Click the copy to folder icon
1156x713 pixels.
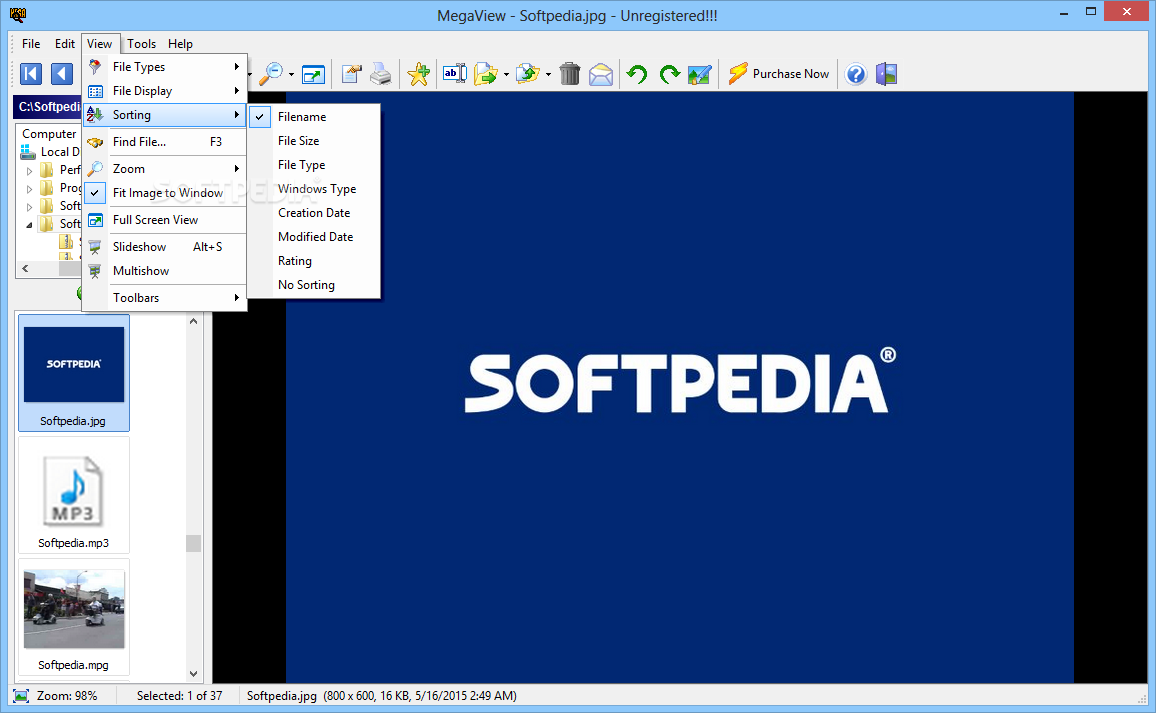pos(528,74)
